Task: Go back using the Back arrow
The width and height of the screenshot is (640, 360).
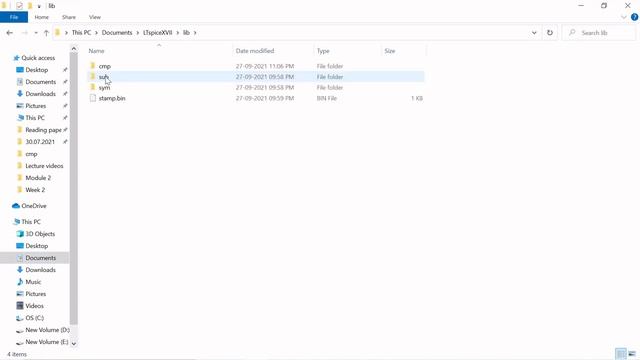Action: click(x=10, y=33)
